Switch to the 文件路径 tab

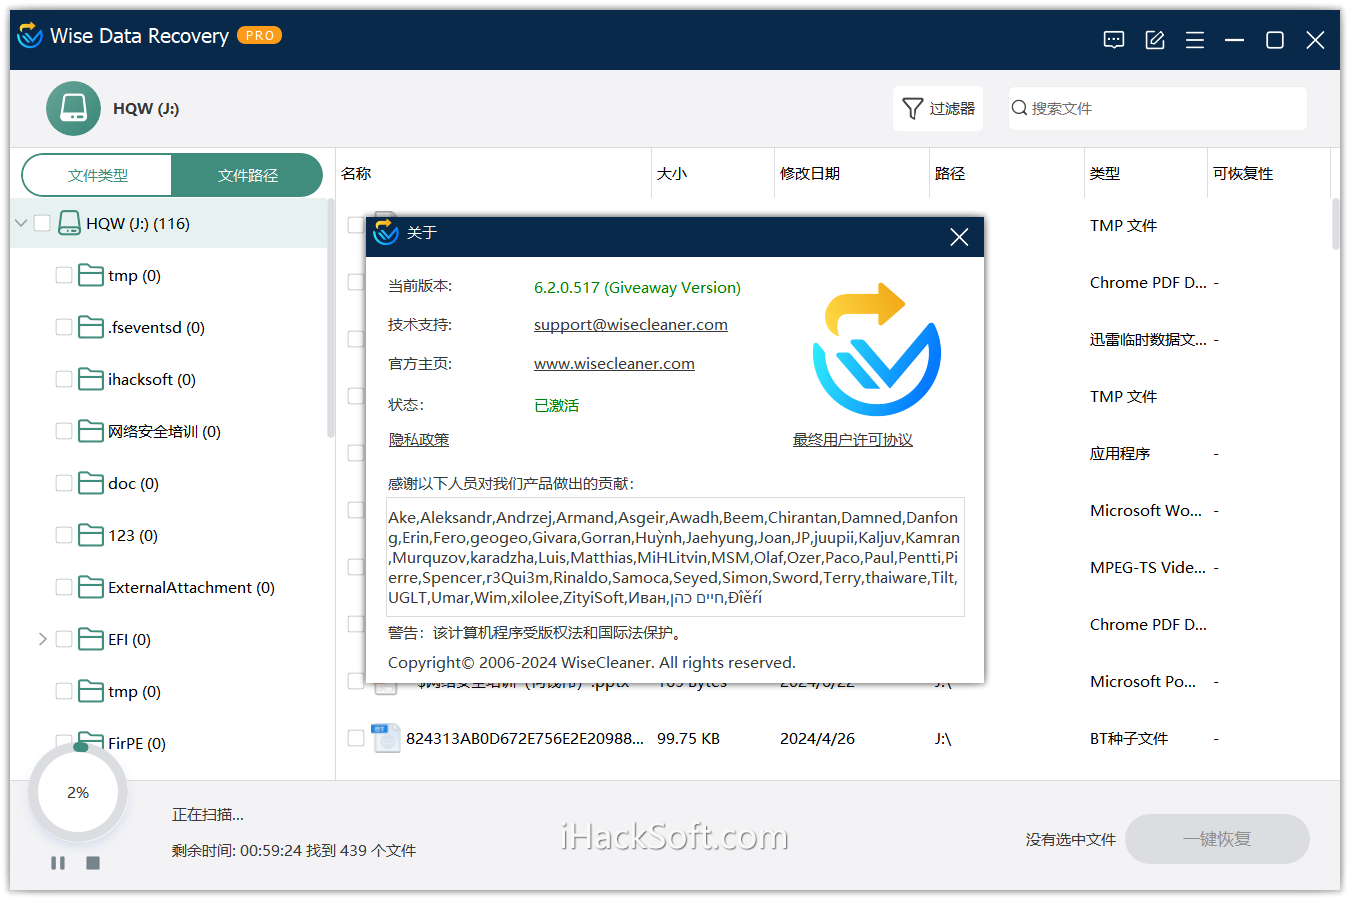pos(247,175)
